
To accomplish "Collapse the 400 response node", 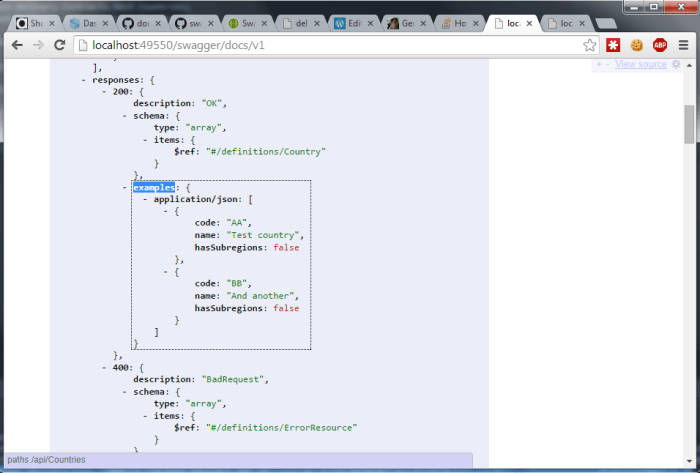I will [x=105, y=367].
